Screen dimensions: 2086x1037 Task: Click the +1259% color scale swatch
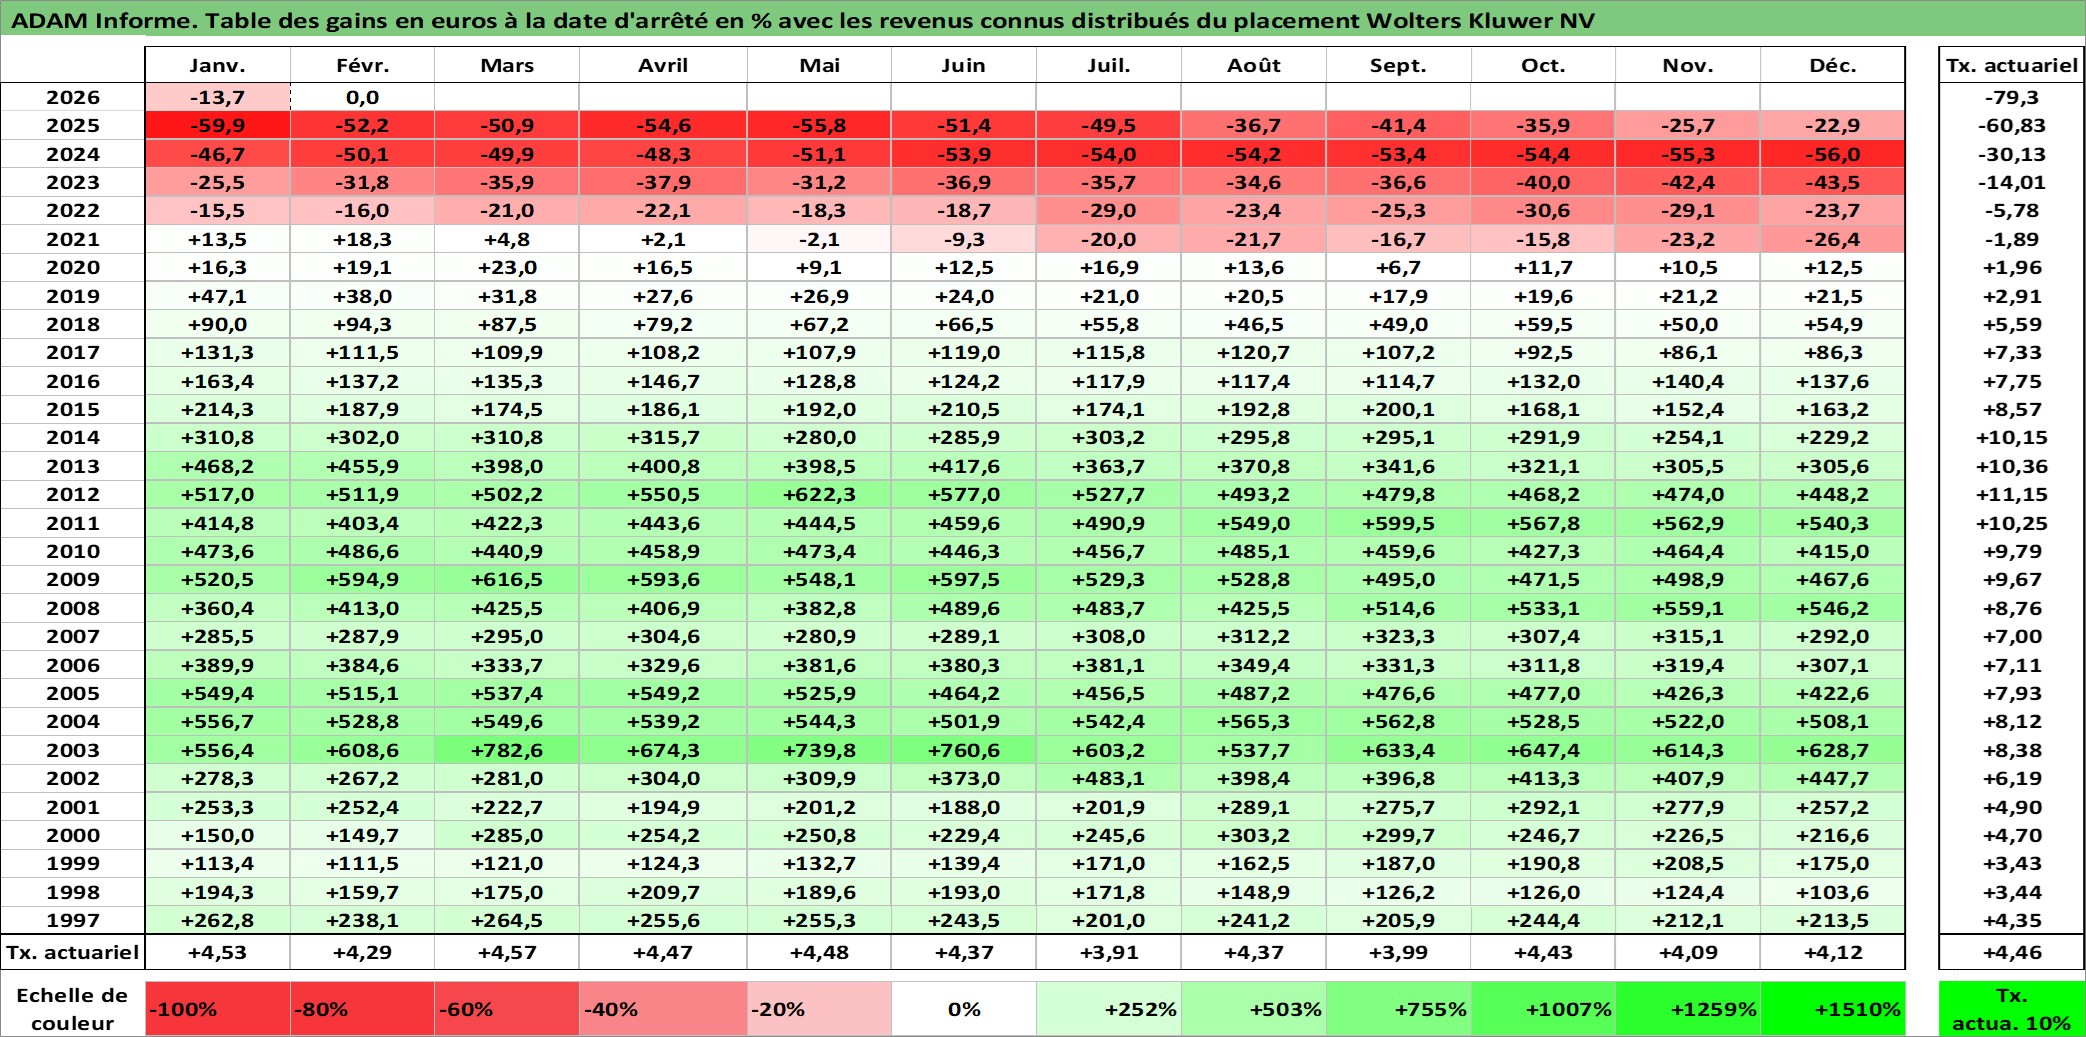pos(1688,1009)
